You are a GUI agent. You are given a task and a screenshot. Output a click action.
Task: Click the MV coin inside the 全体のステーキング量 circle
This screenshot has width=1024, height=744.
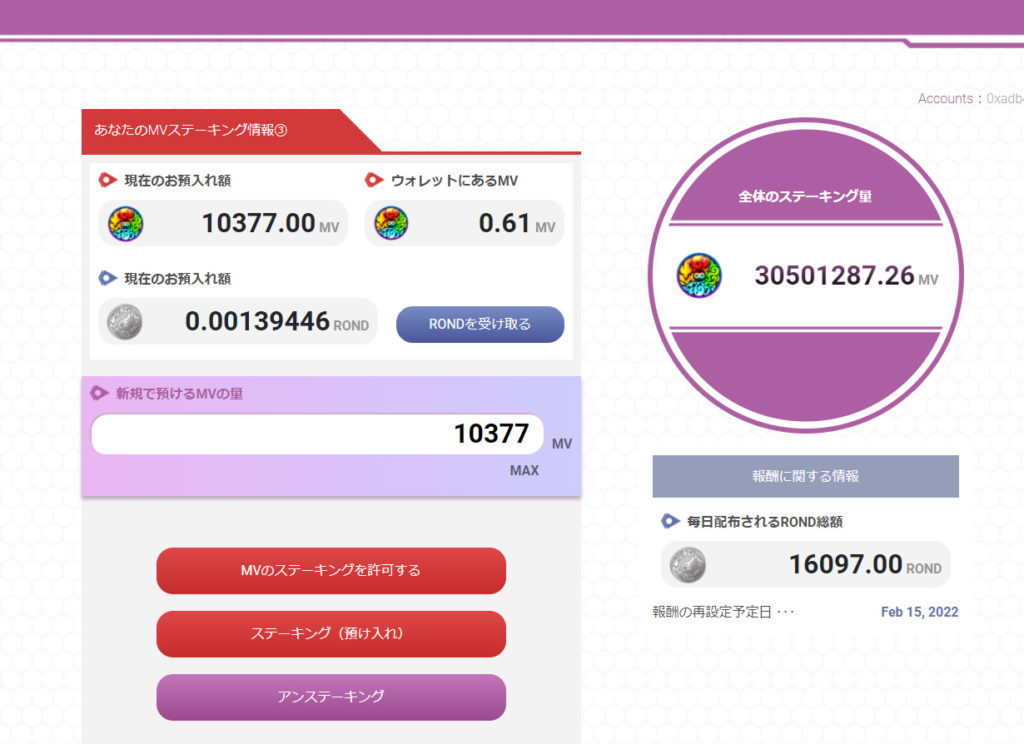coord(700,275)
